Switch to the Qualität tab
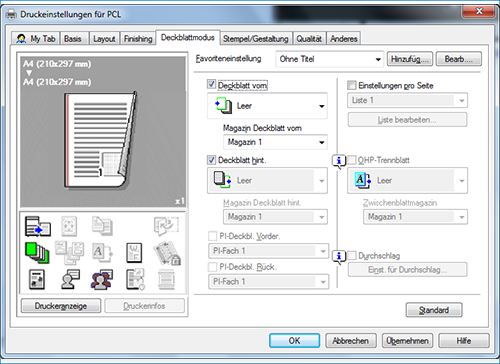This screenshot has height=364, width=500. point(309,39)
